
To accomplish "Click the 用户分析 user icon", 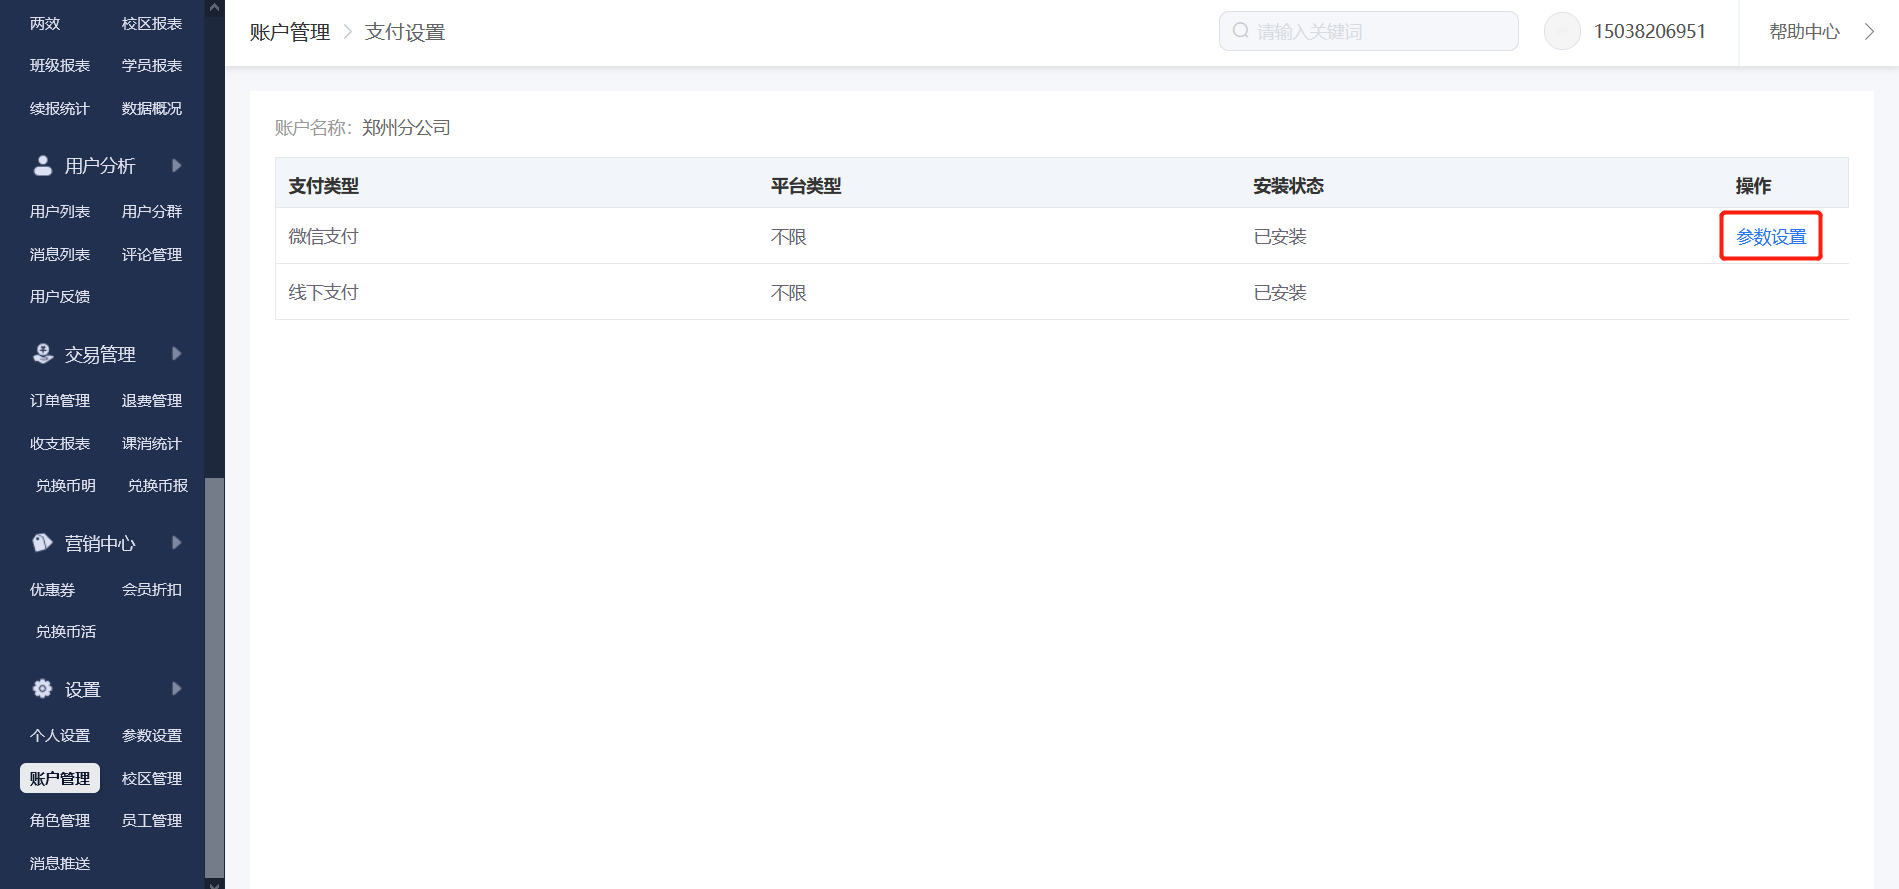I will [43, 166].
